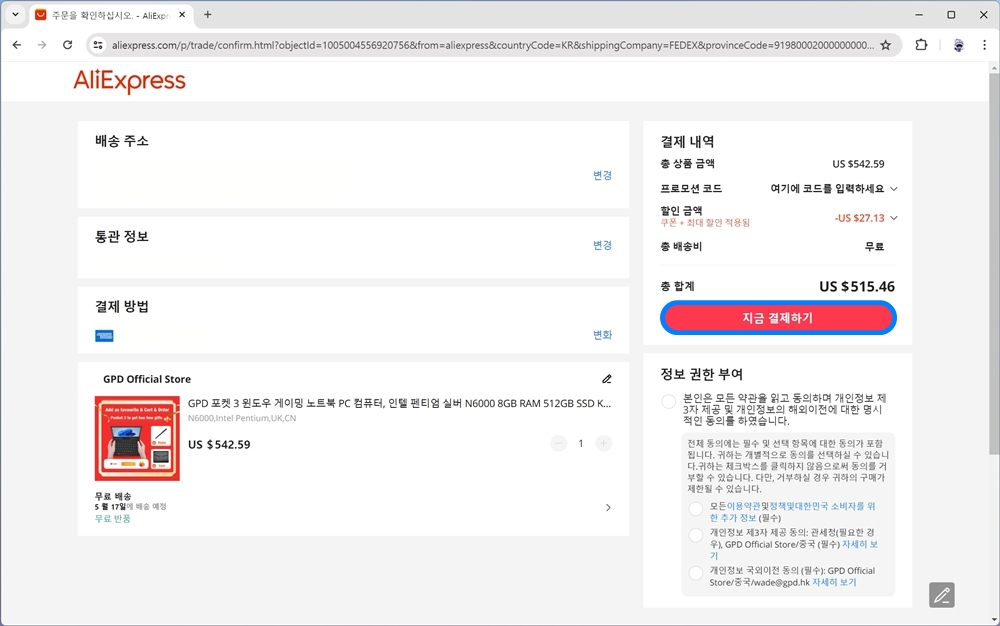Click the N6000,Intel Pentium,UK,CN variant text
This screenshot has width=1000, height=626.
tap(242, 418)
